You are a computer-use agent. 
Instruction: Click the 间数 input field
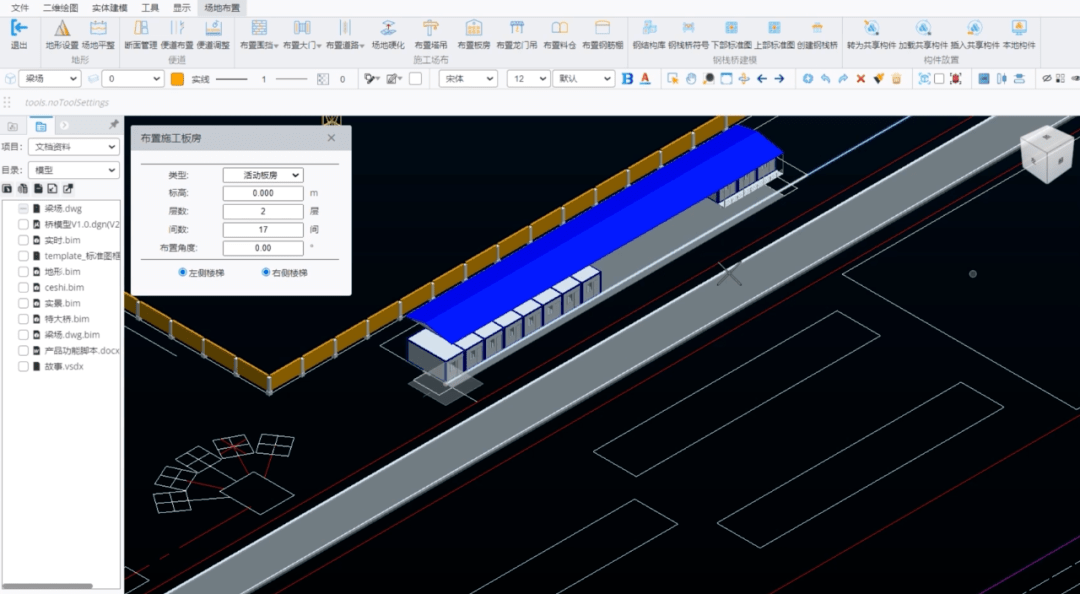coord(263,230)
